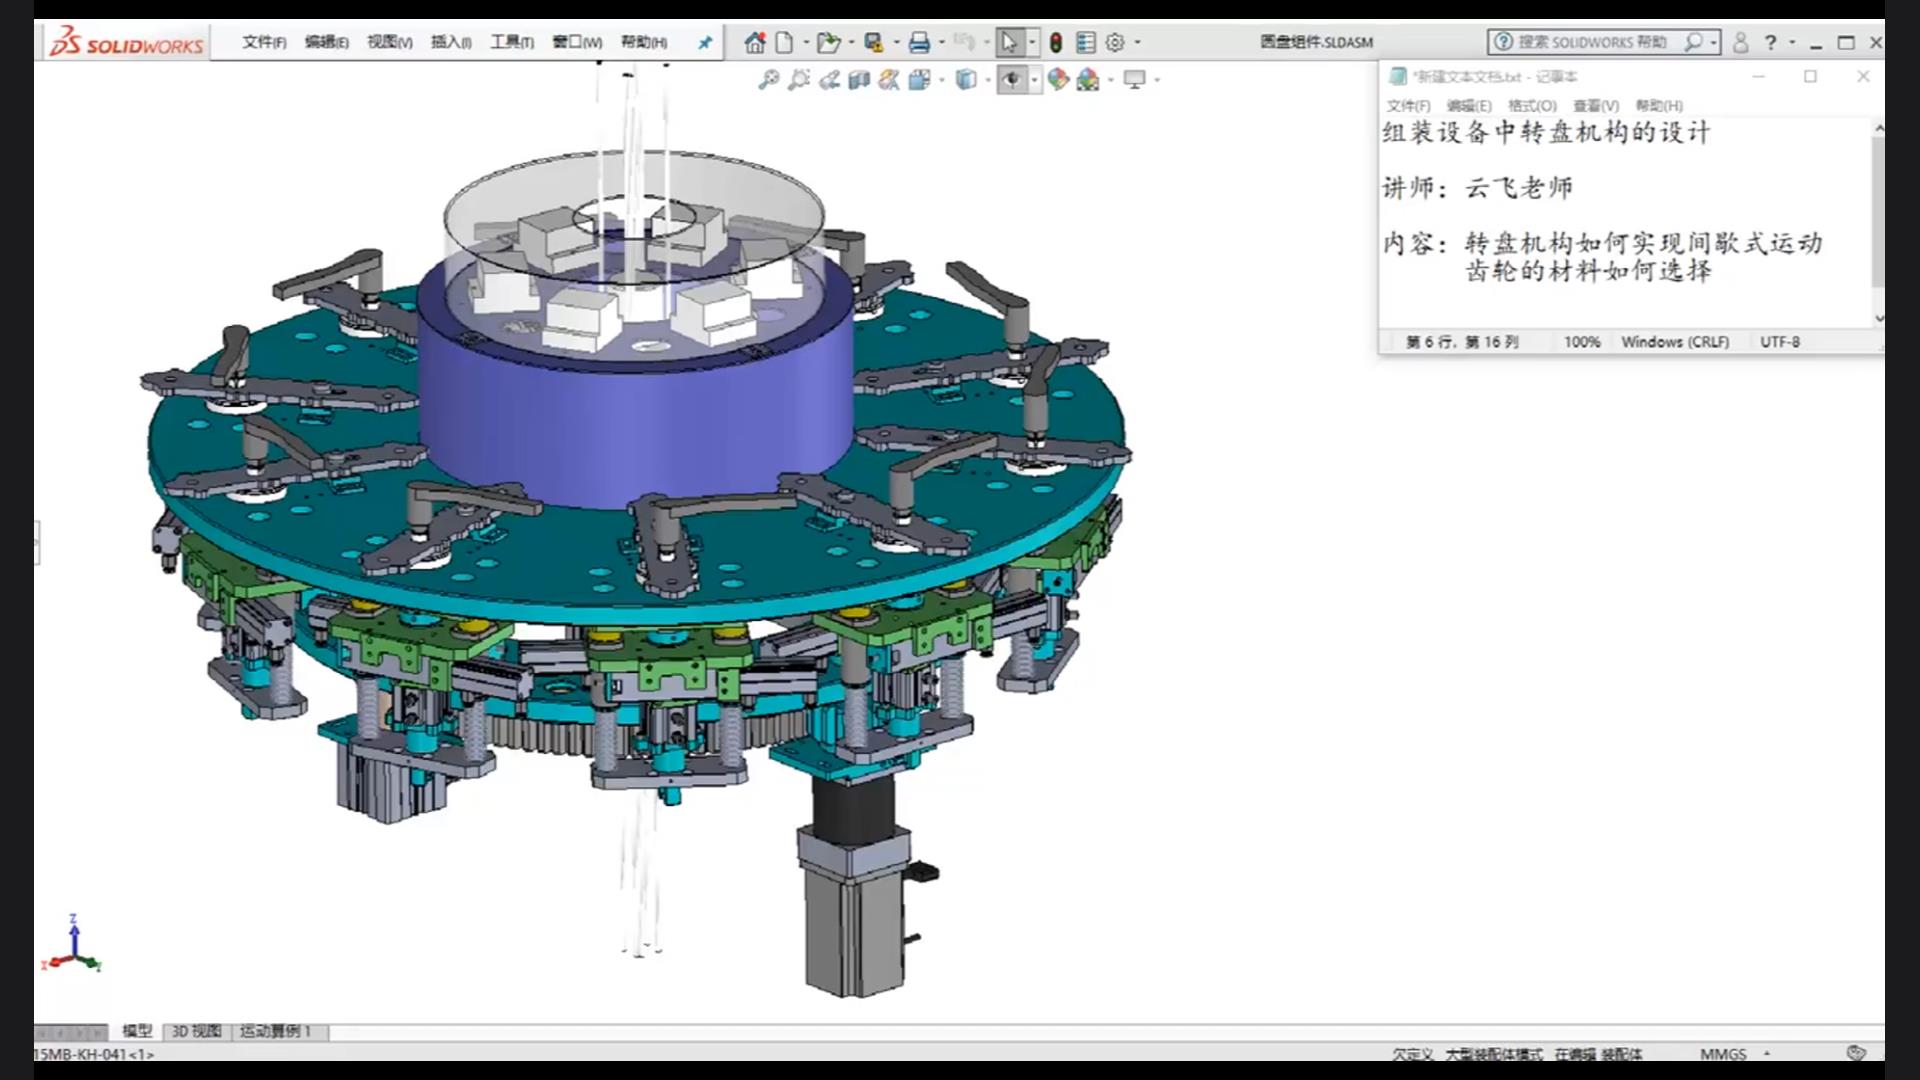Image resolution: width=1920 pixels, height=1080 pixels.
Task: Click Windows (CRLF) status text
Action: 1675,342
